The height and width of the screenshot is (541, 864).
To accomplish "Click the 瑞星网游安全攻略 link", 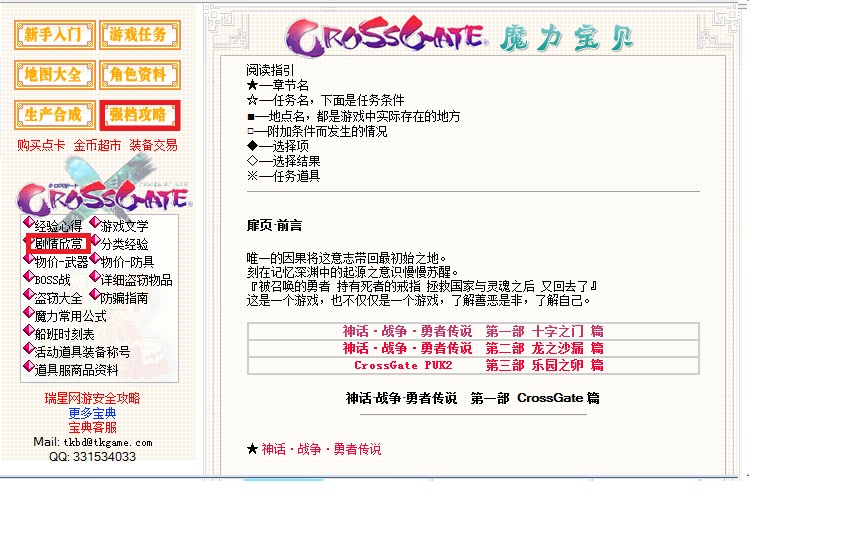I will point(92,398).
